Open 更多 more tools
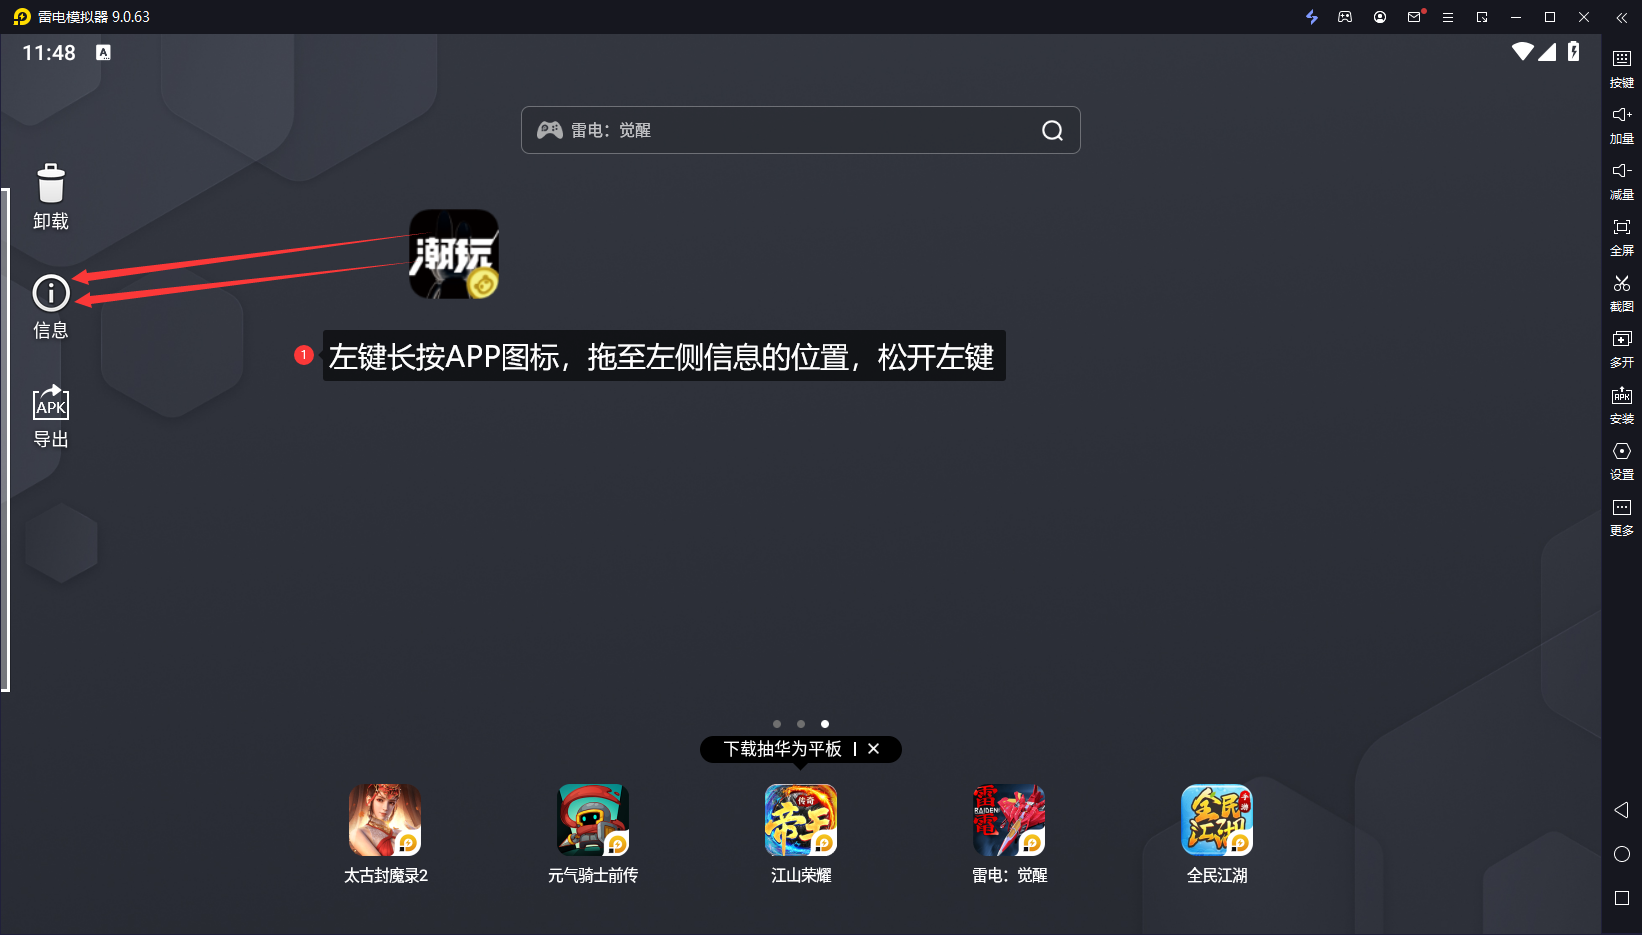Viewport: 1642px width, 935px height. coord(1622,517)
